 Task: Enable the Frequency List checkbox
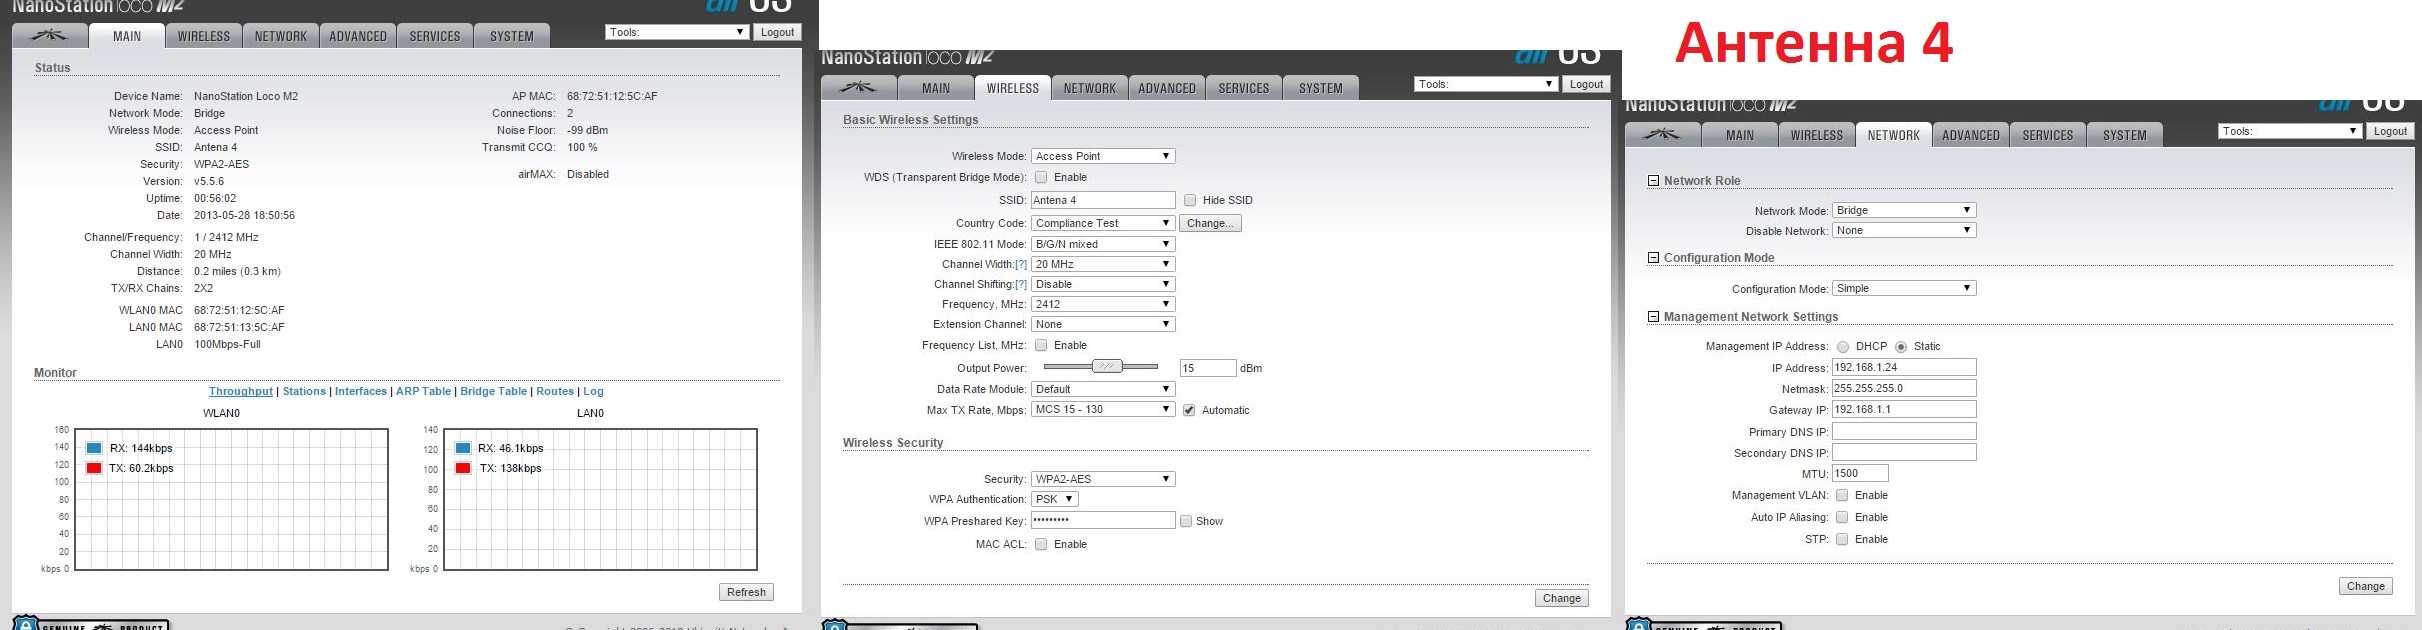pos(1041,345)
